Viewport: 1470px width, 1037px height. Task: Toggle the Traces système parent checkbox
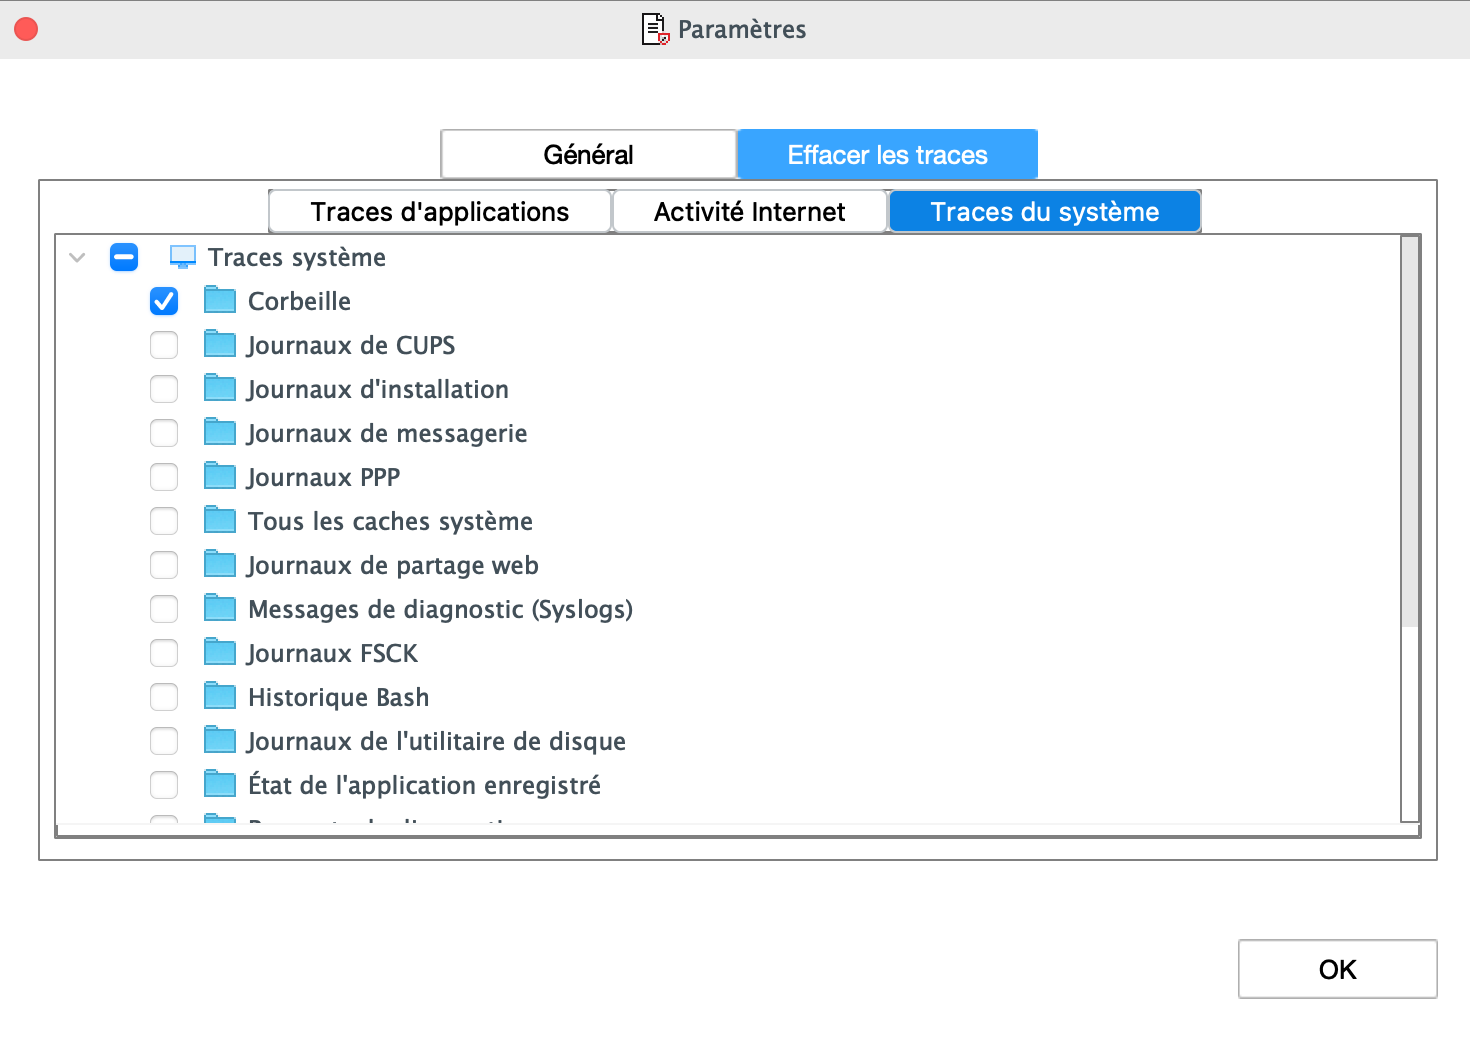click(x=124, y=257)
